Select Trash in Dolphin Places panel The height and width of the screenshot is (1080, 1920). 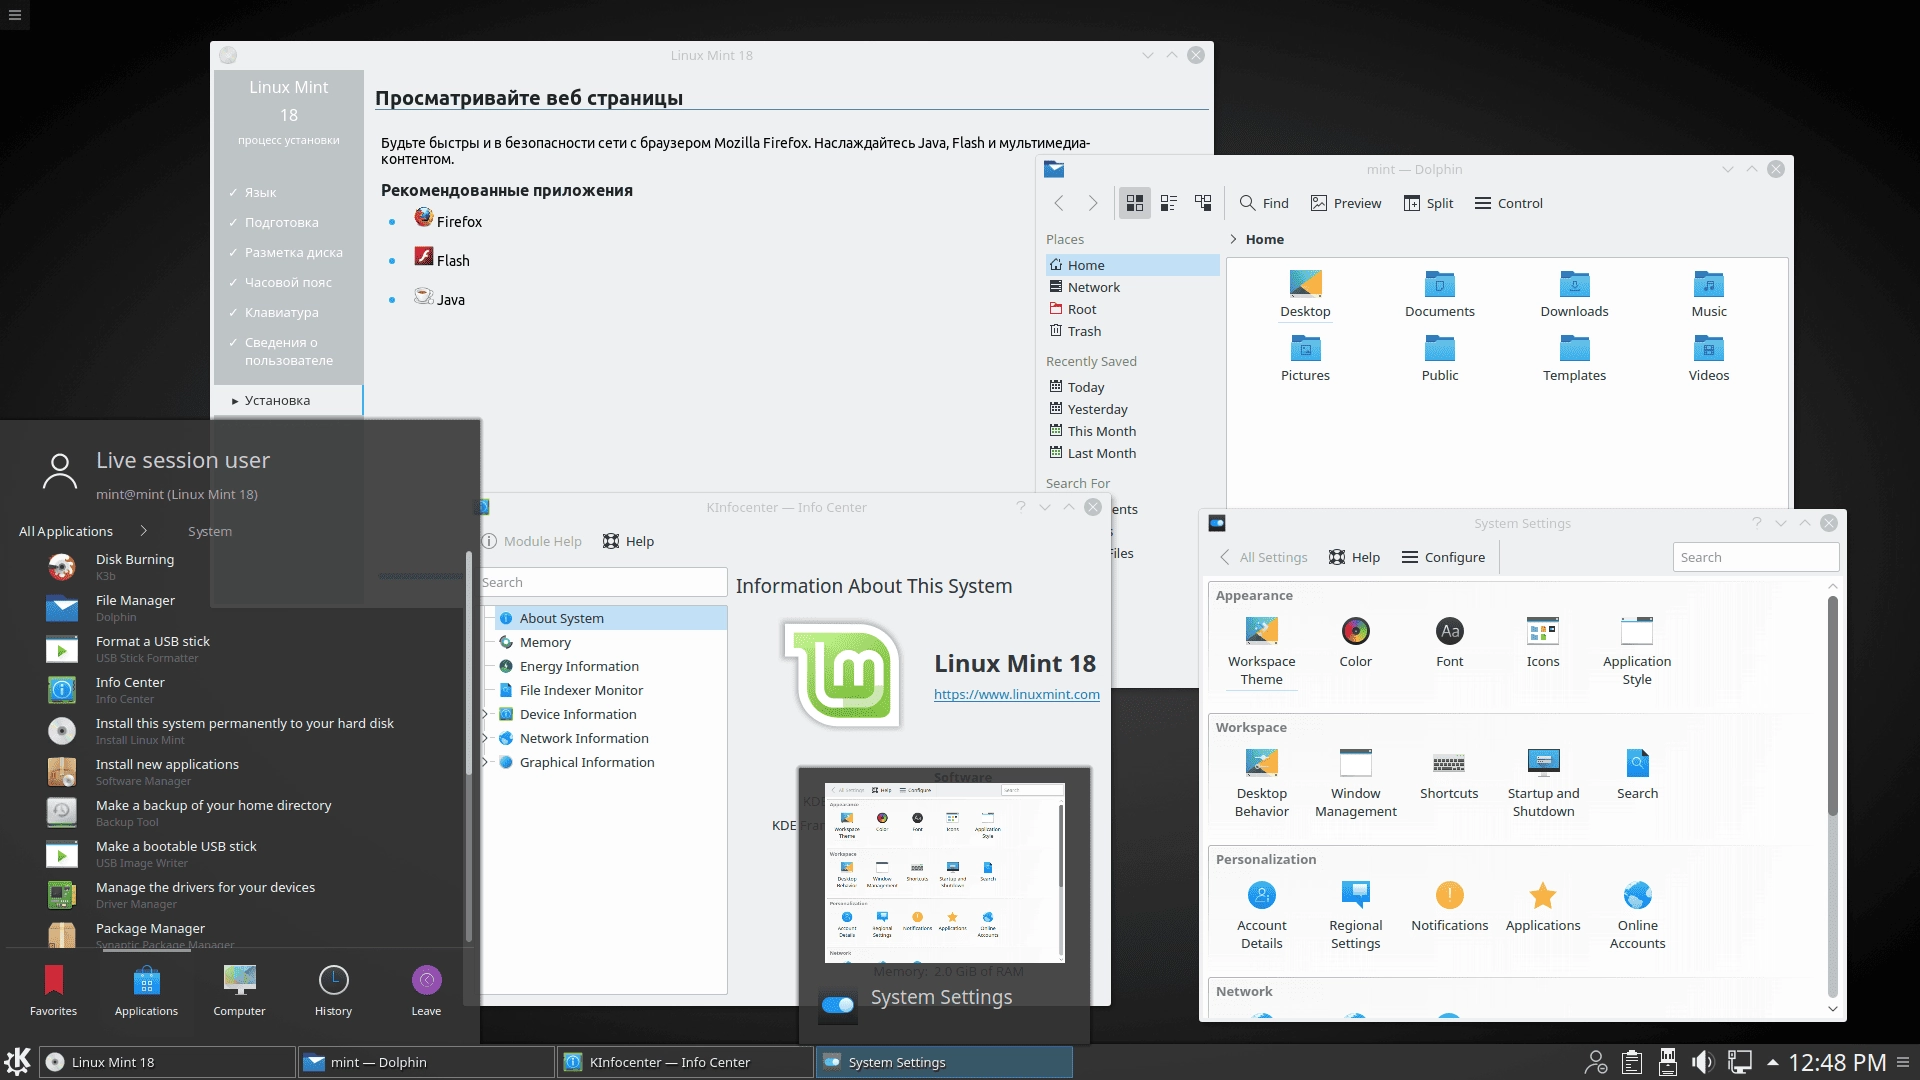(x=1132, y=331)
